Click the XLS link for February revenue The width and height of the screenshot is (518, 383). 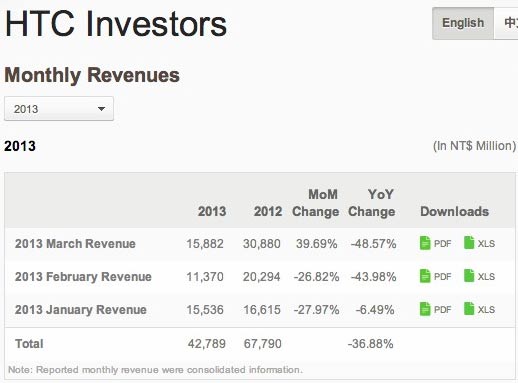tap(486, 277)
